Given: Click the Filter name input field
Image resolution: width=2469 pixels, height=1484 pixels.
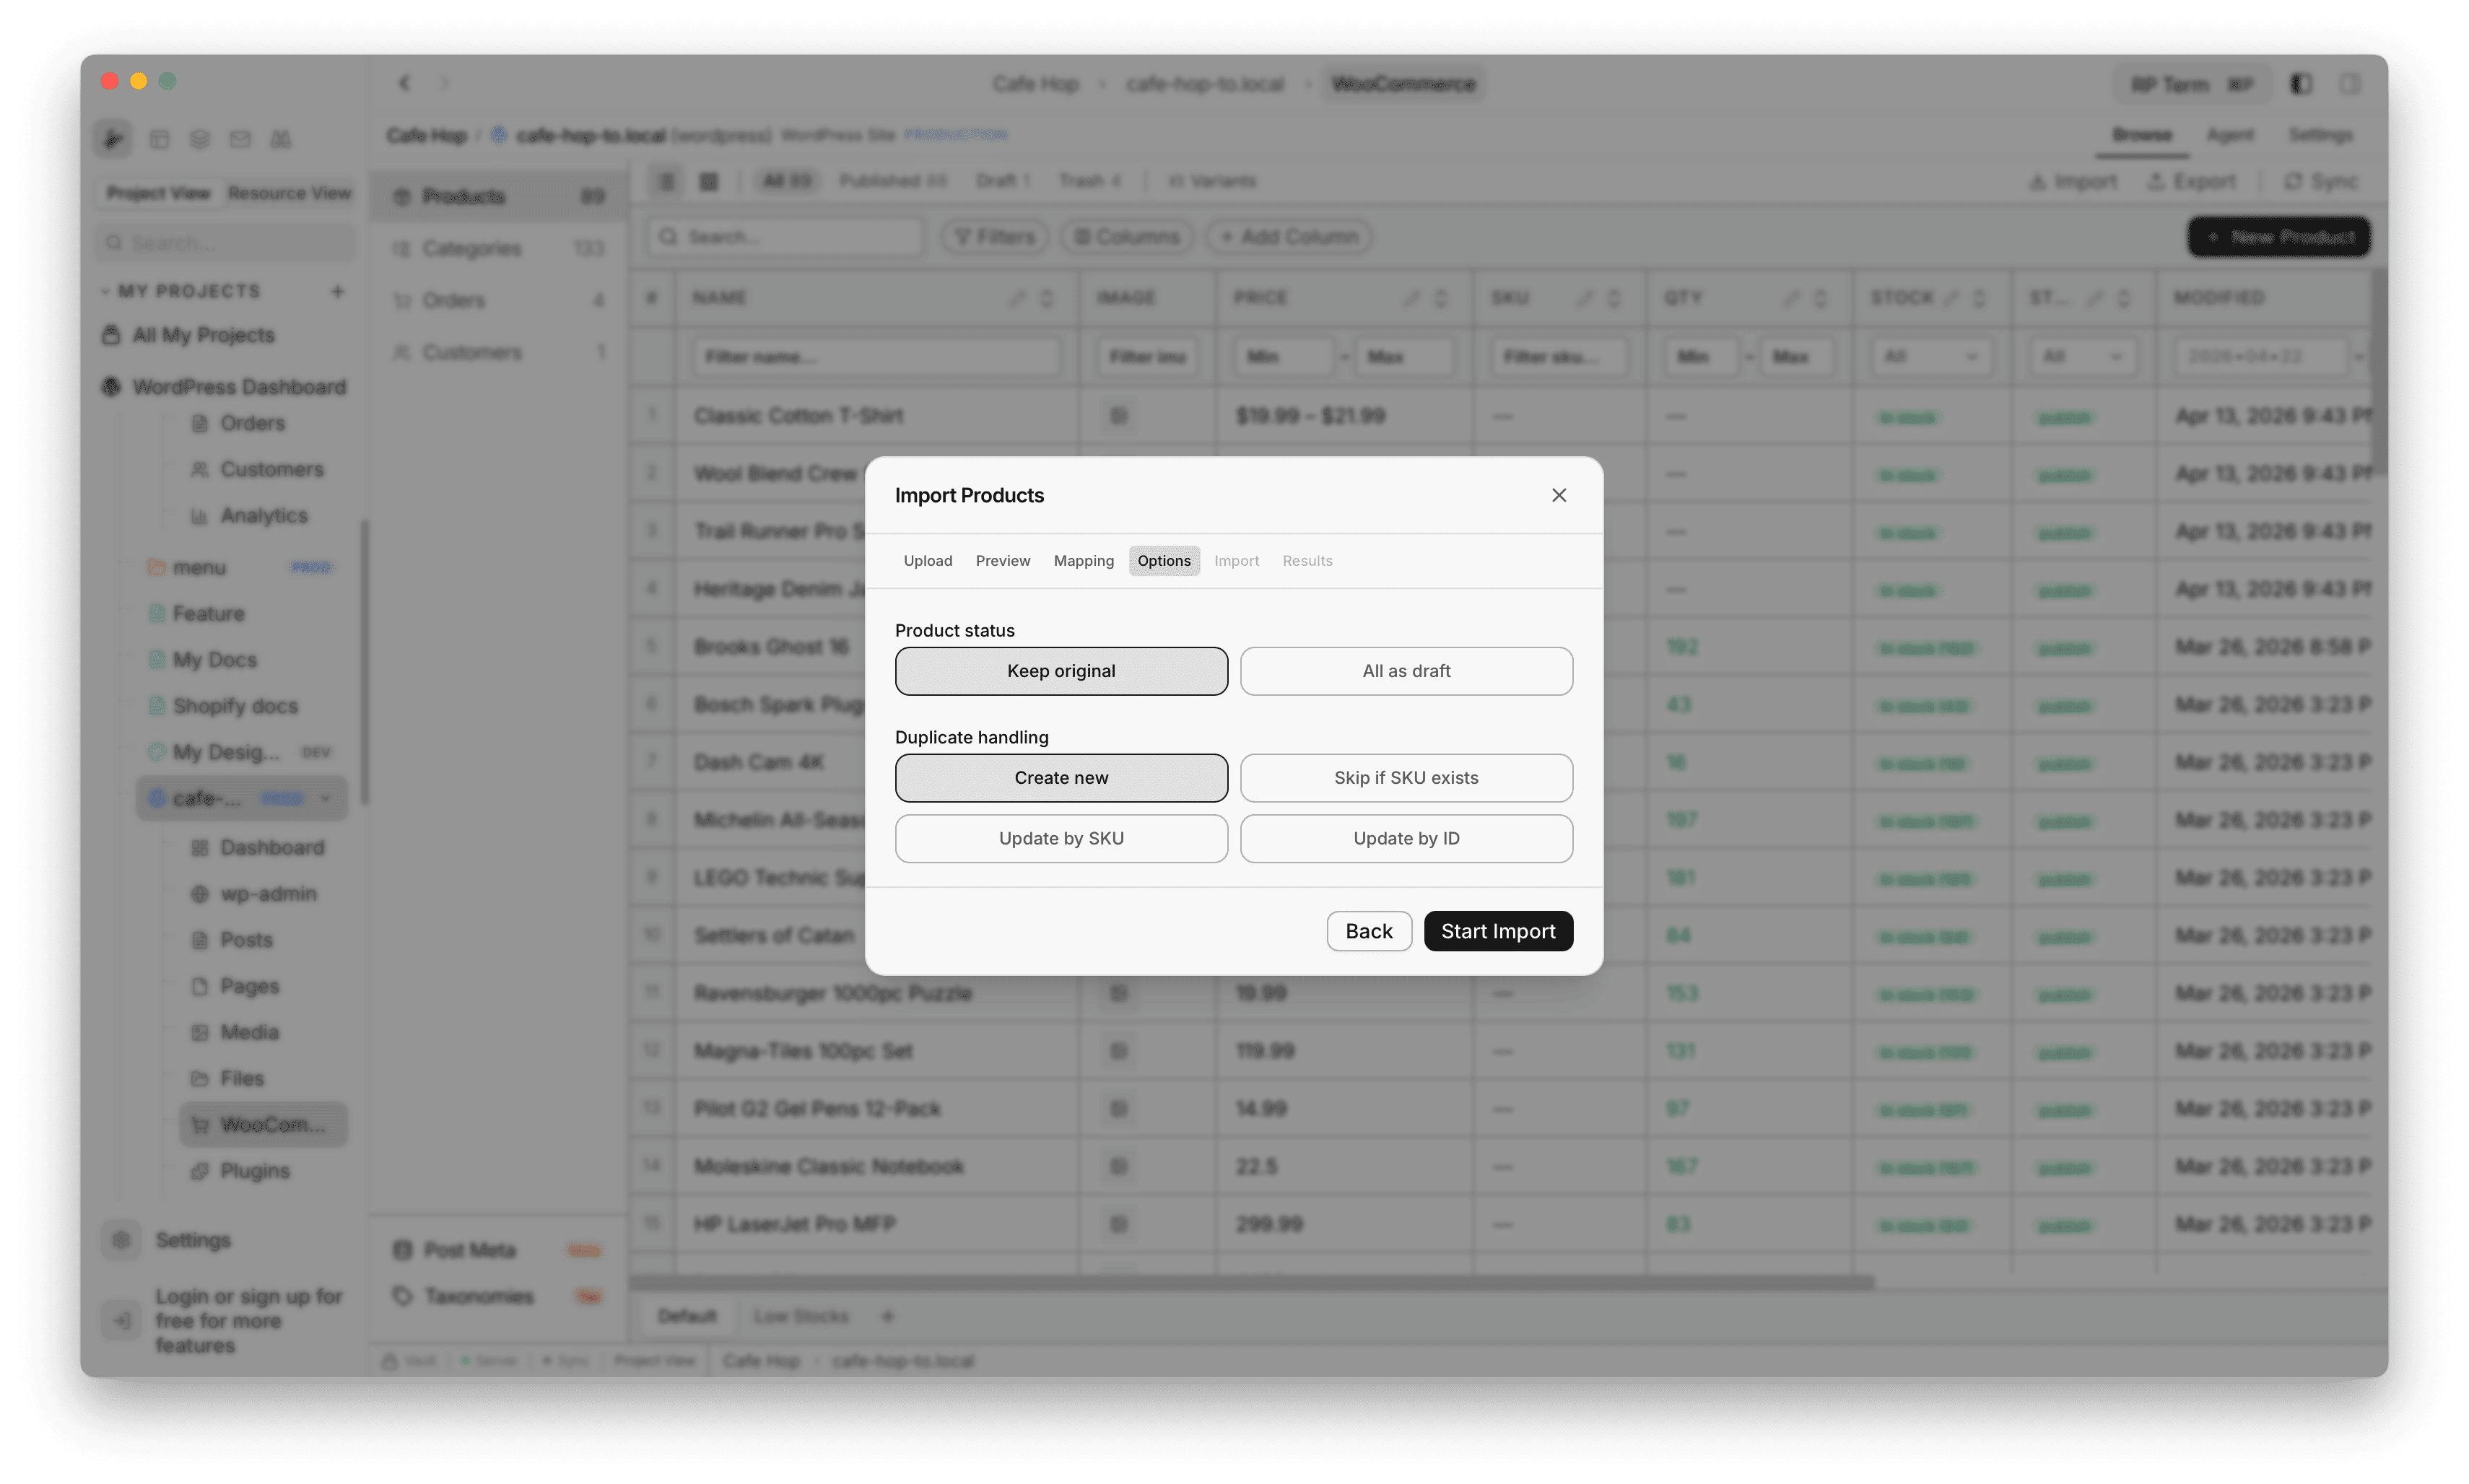Looking at the screenshot, I should (x=877, y=356).
